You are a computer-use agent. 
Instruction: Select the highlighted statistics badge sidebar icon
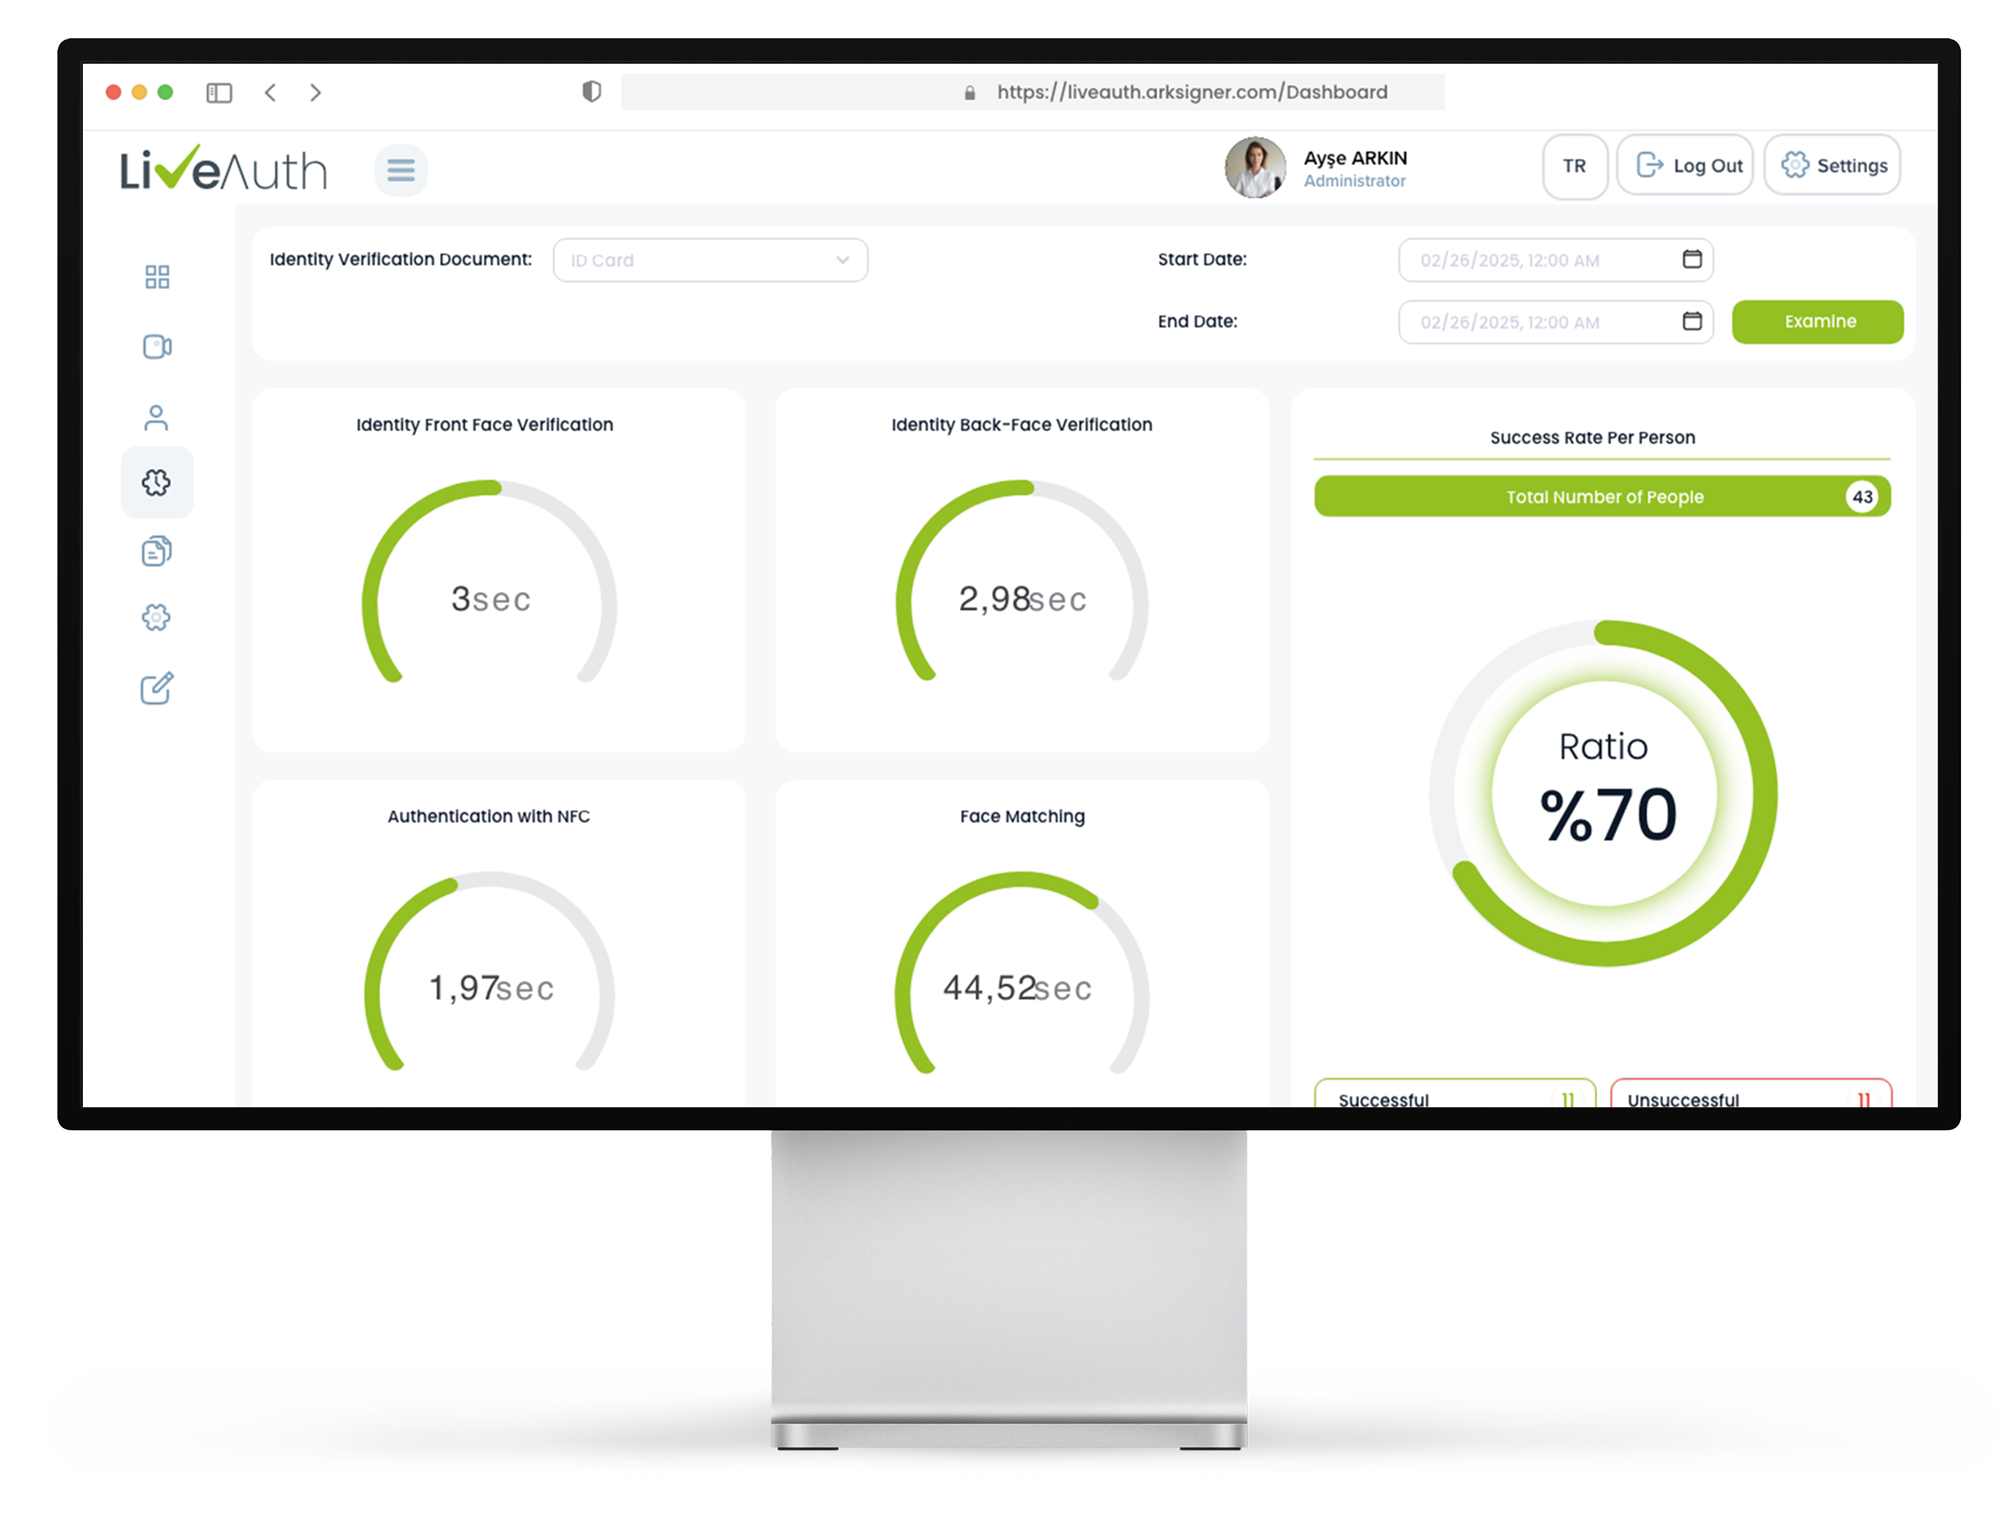pos(157,482)
